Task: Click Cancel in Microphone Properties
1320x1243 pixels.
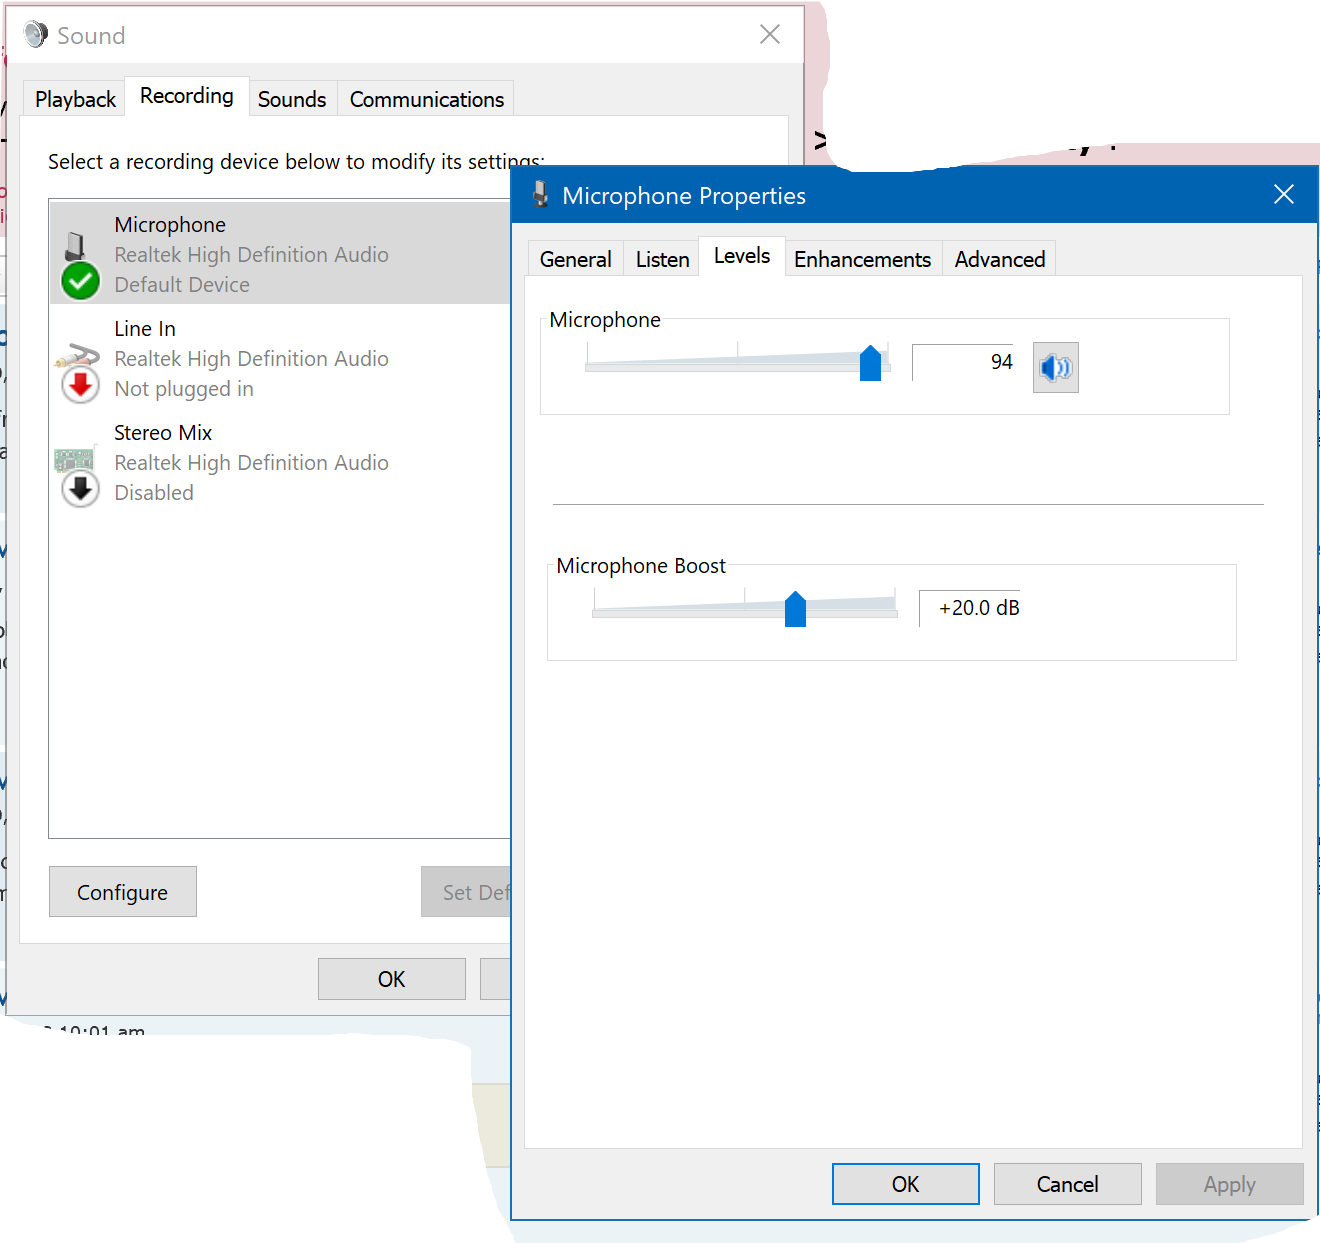Action: coord(1067,1184)
